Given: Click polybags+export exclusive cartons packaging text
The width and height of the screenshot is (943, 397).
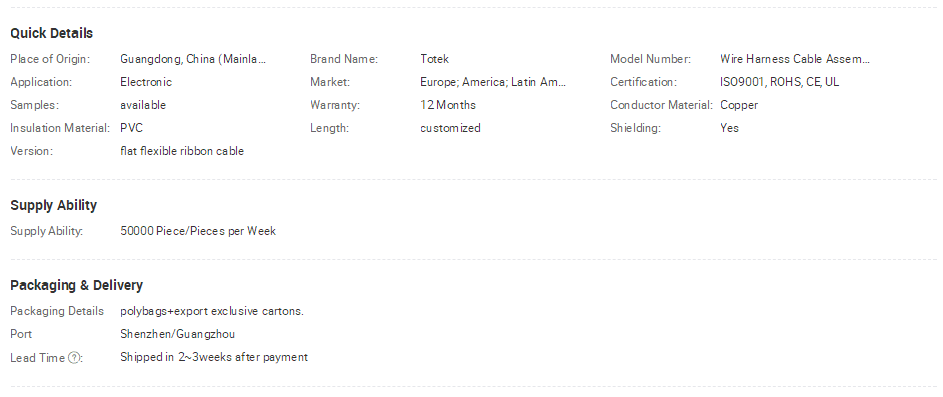Looking at the screenshot, I should (x=212, y=311).
